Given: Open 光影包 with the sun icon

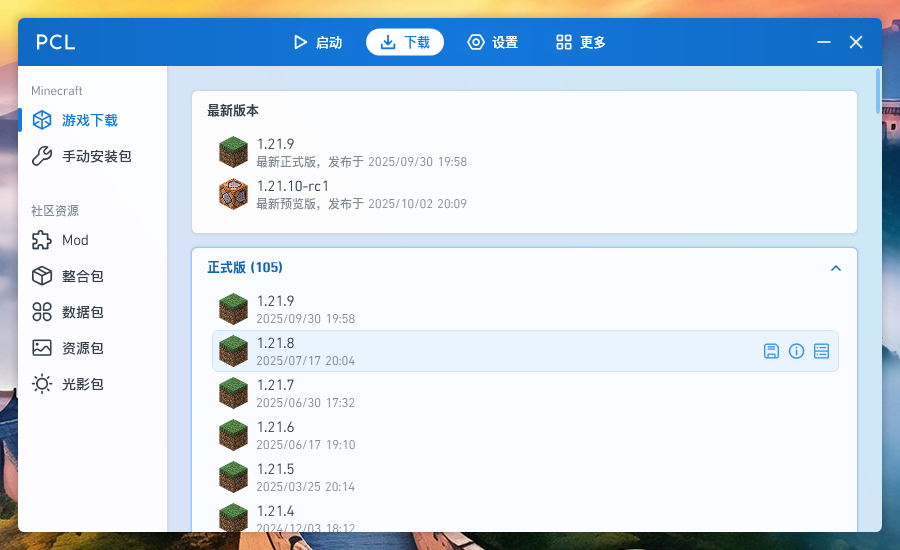Looking at the screenshot, I should coord(82,384).
